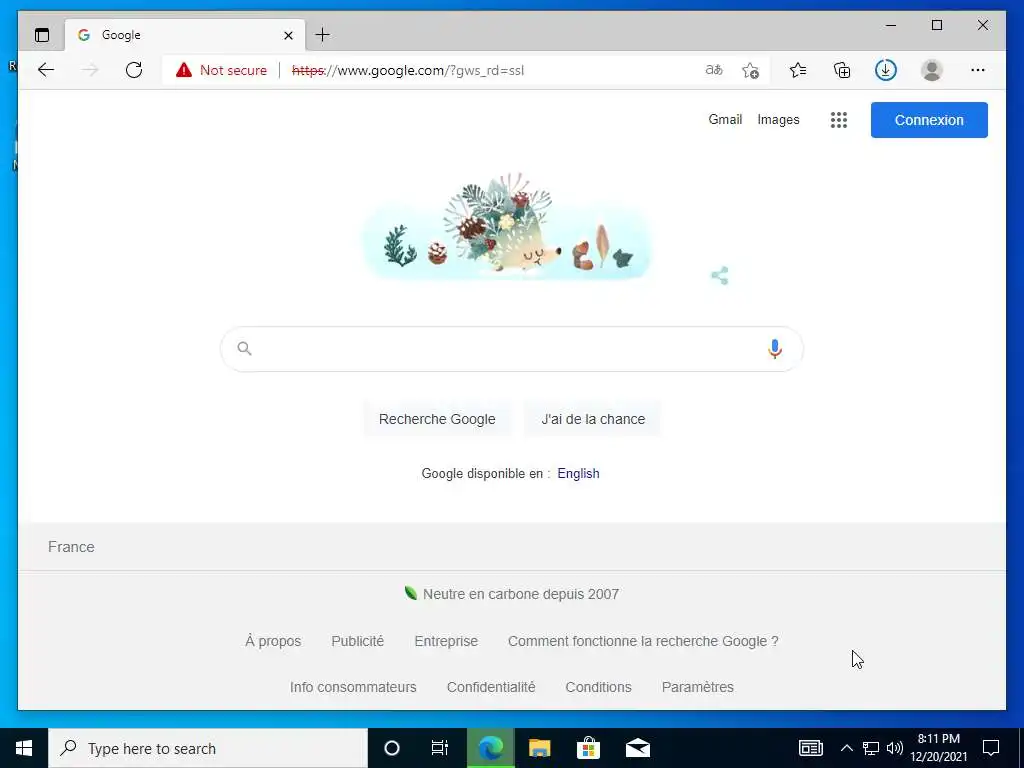Open the Images link

point(778,120)
